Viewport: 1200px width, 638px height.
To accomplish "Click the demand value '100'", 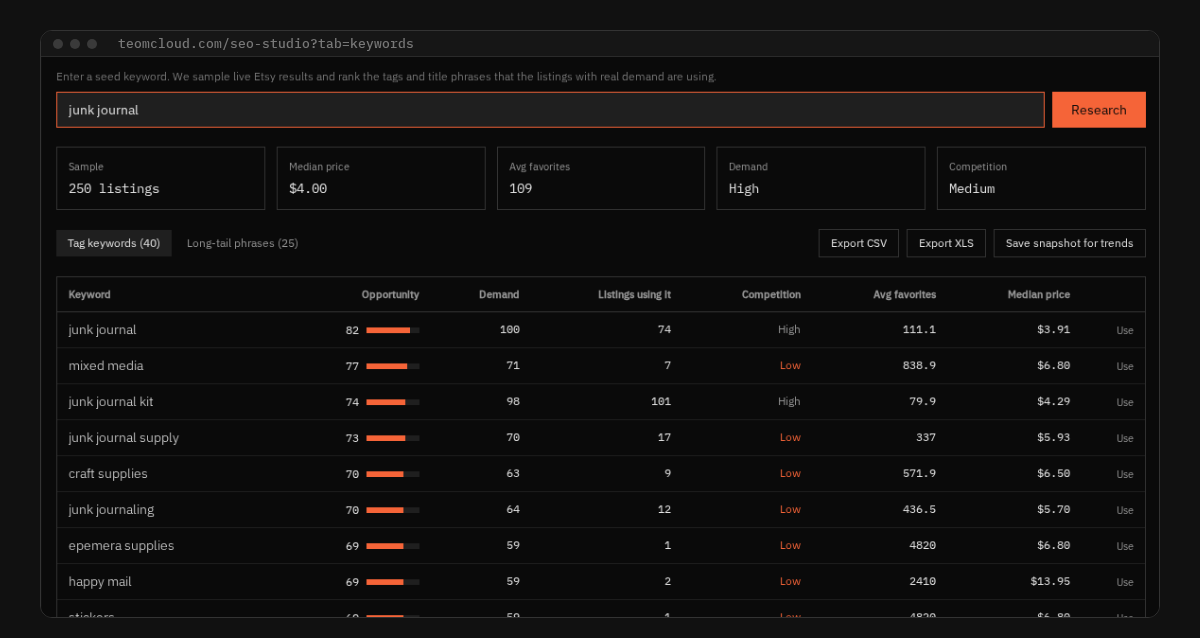I will pos(510,330).
